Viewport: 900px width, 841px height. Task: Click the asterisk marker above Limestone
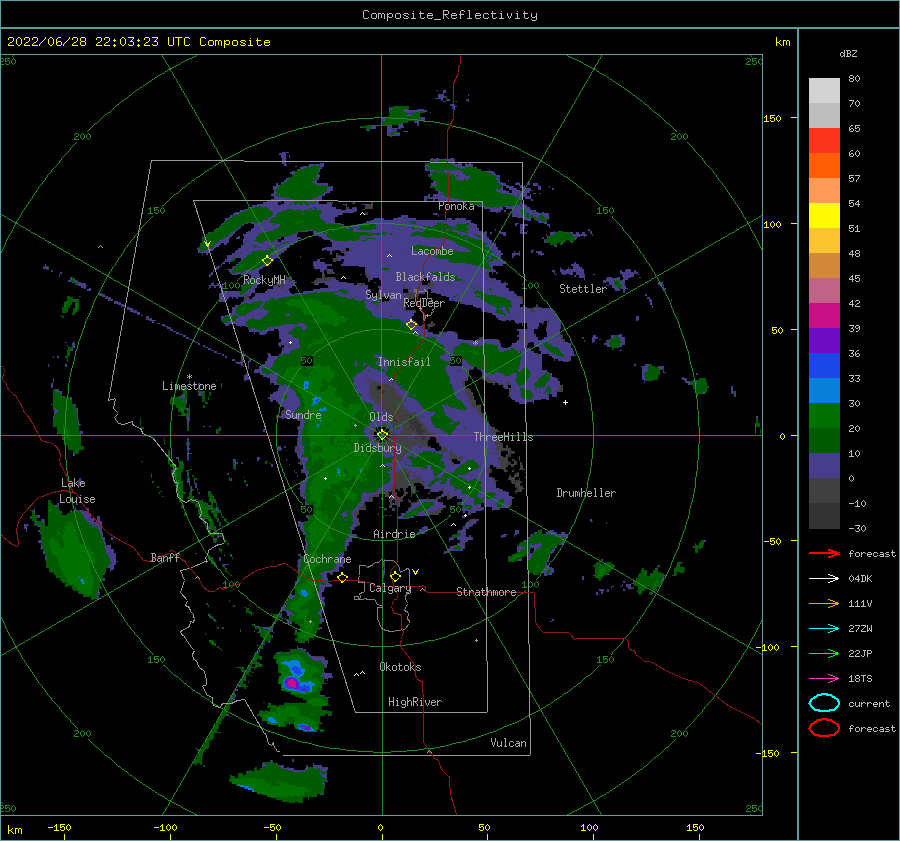(189, 377)
